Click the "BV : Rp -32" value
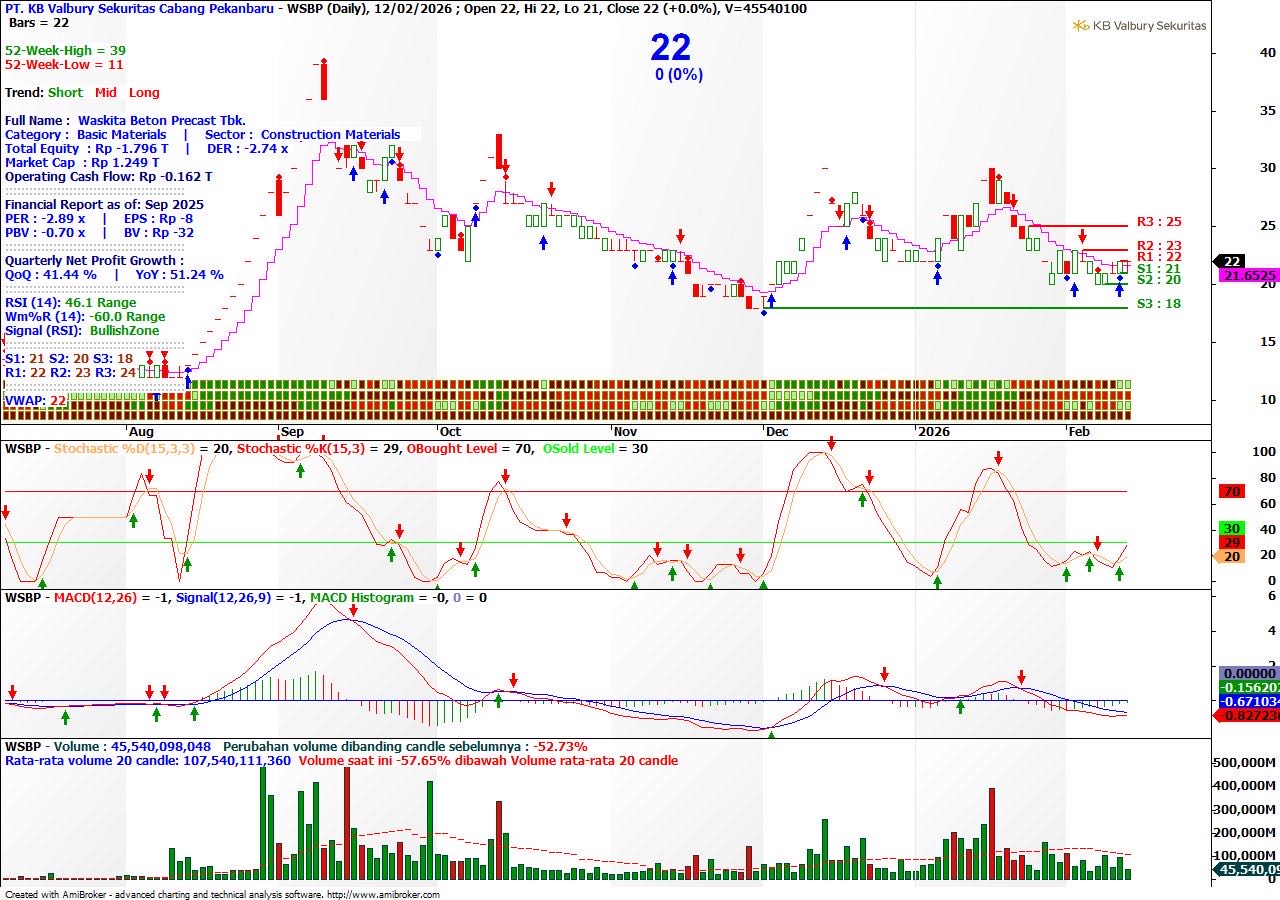Image resolution: width=1280 pixels, height=900 pixels. (x=158, y=232)
